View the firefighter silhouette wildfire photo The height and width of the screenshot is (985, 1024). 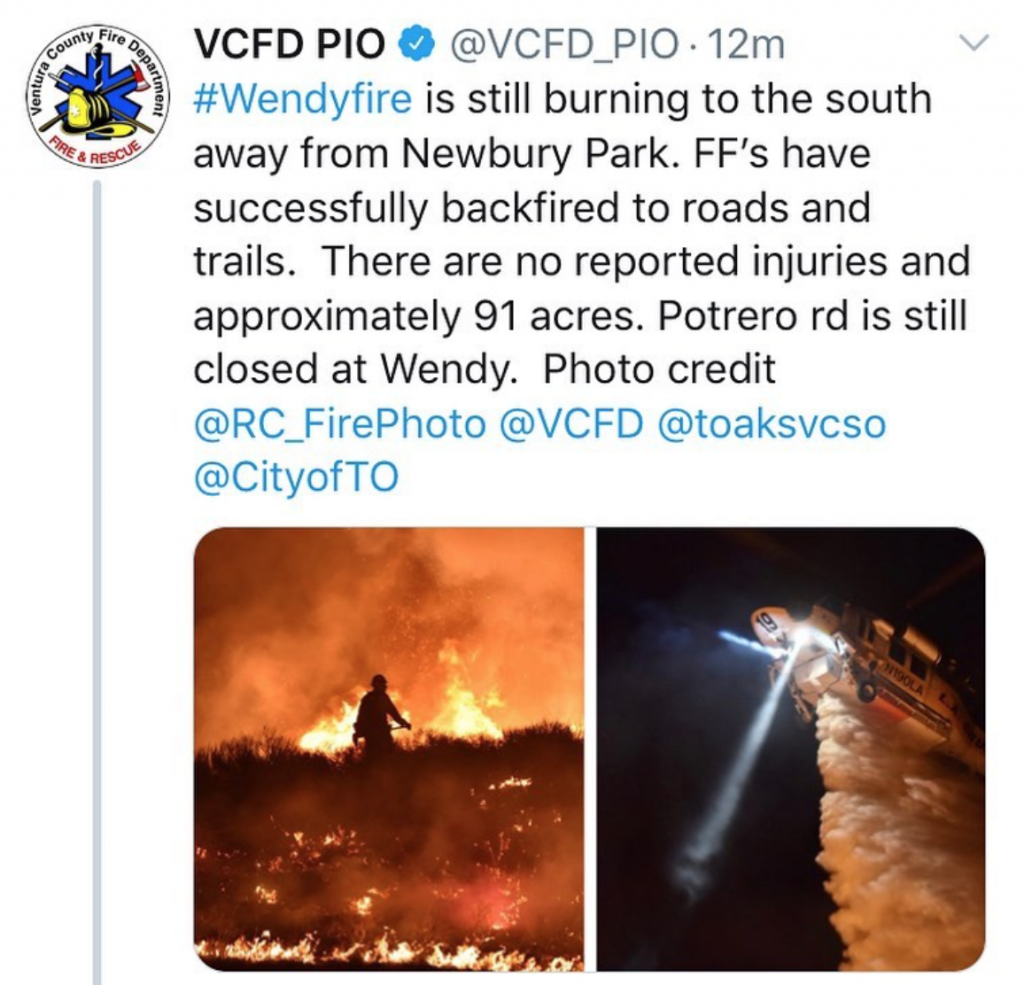click(x=389, y=749)
